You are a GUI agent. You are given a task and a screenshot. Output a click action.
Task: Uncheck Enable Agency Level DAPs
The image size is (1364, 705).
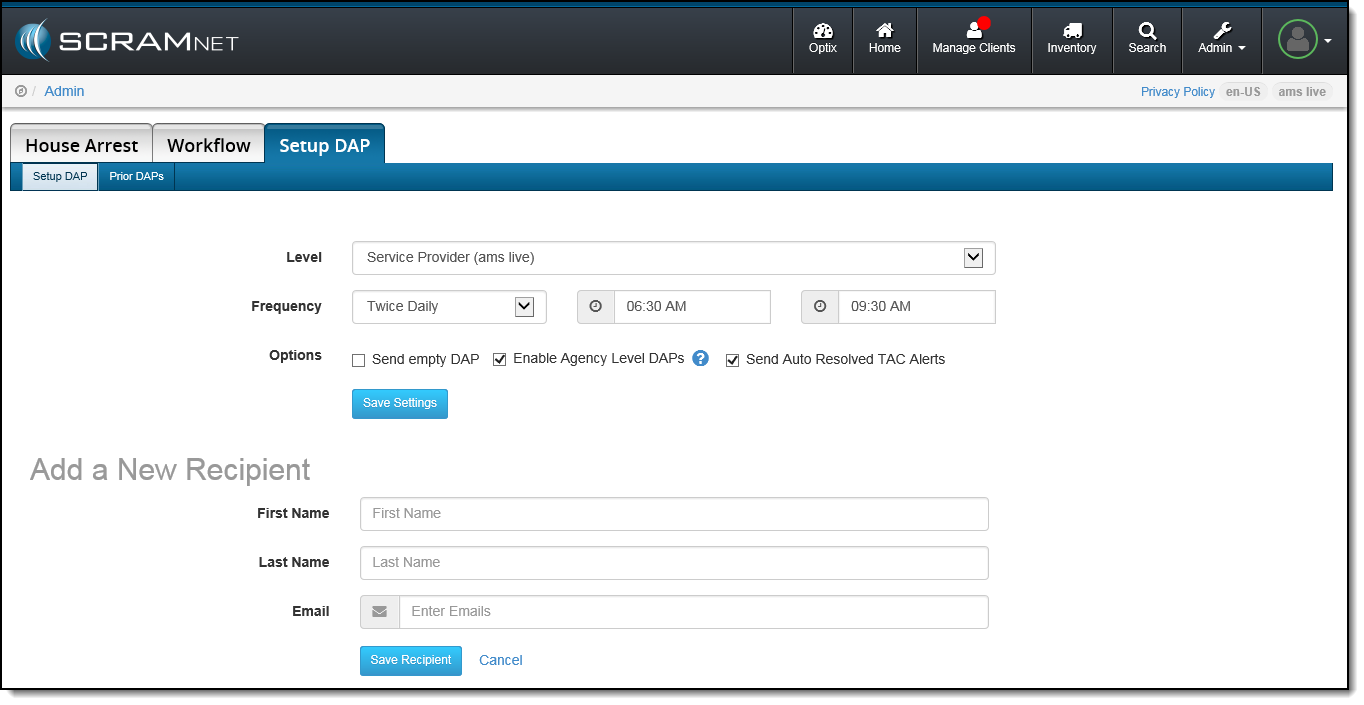point(500,360)
